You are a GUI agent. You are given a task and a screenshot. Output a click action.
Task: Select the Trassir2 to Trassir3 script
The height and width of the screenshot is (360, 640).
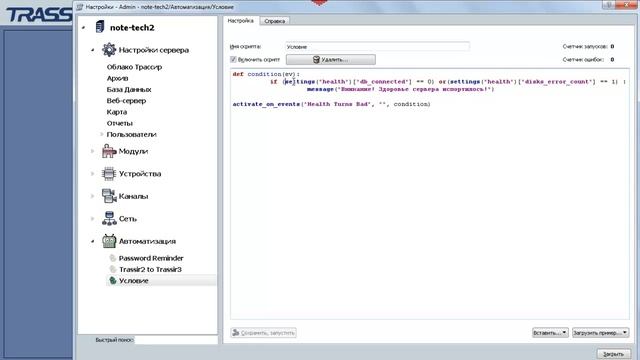(150, 269)
